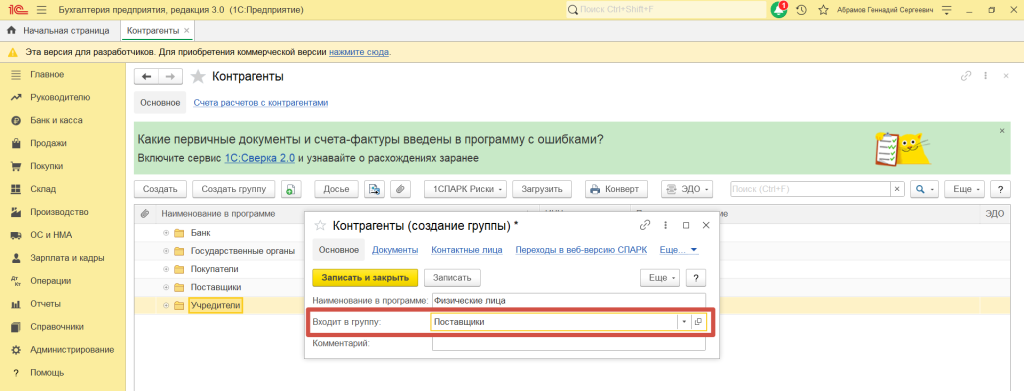Viewport: 1024px width, 391px height.
Task: Star the group creation dialog as favorite
Action: [x=320, y=225]
